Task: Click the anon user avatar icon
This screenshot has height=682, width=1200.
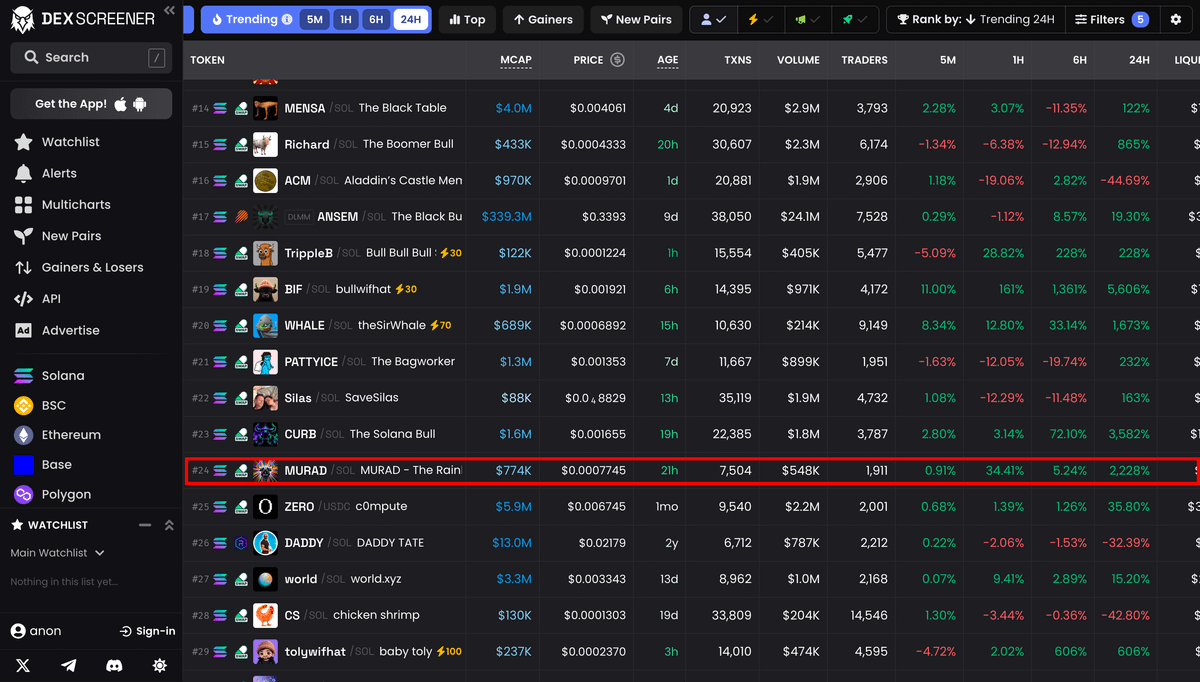Action: (18, 631)
